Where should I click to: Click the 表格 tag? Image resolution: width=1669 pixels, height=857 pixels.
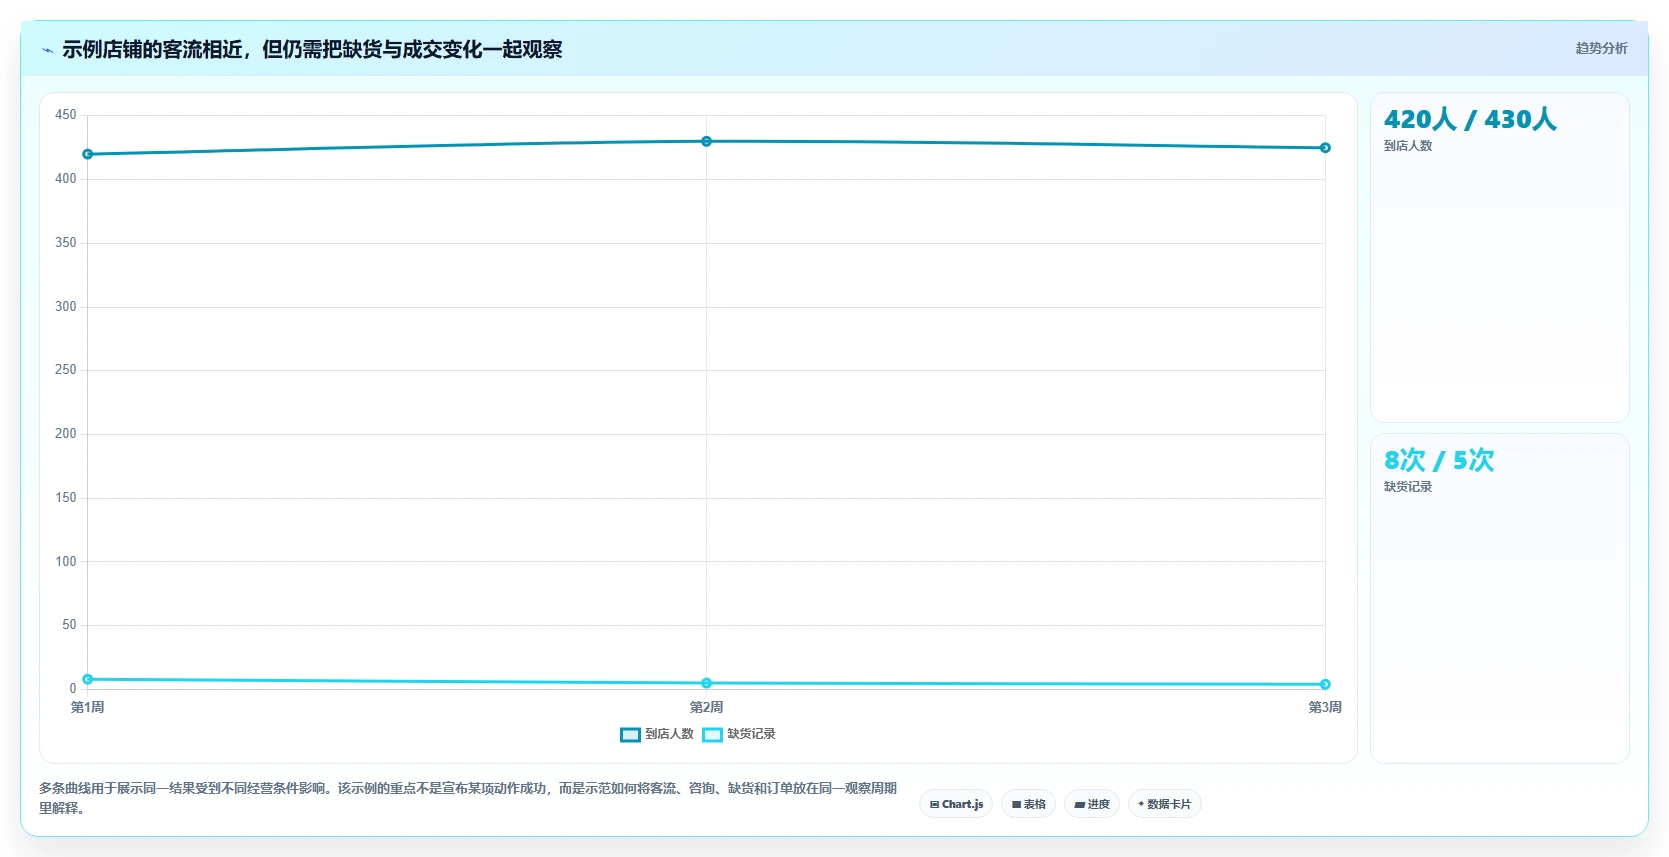[x=1028, y=804]
